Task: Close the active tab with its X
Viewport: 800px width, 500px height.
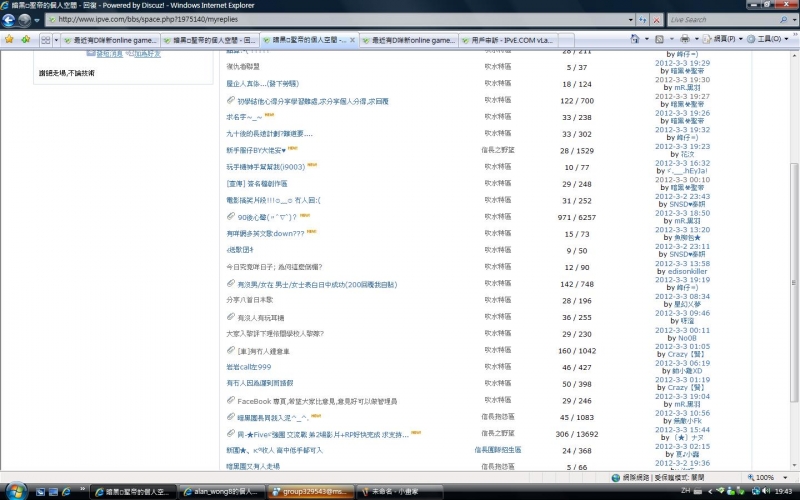Action: [352, 40]
